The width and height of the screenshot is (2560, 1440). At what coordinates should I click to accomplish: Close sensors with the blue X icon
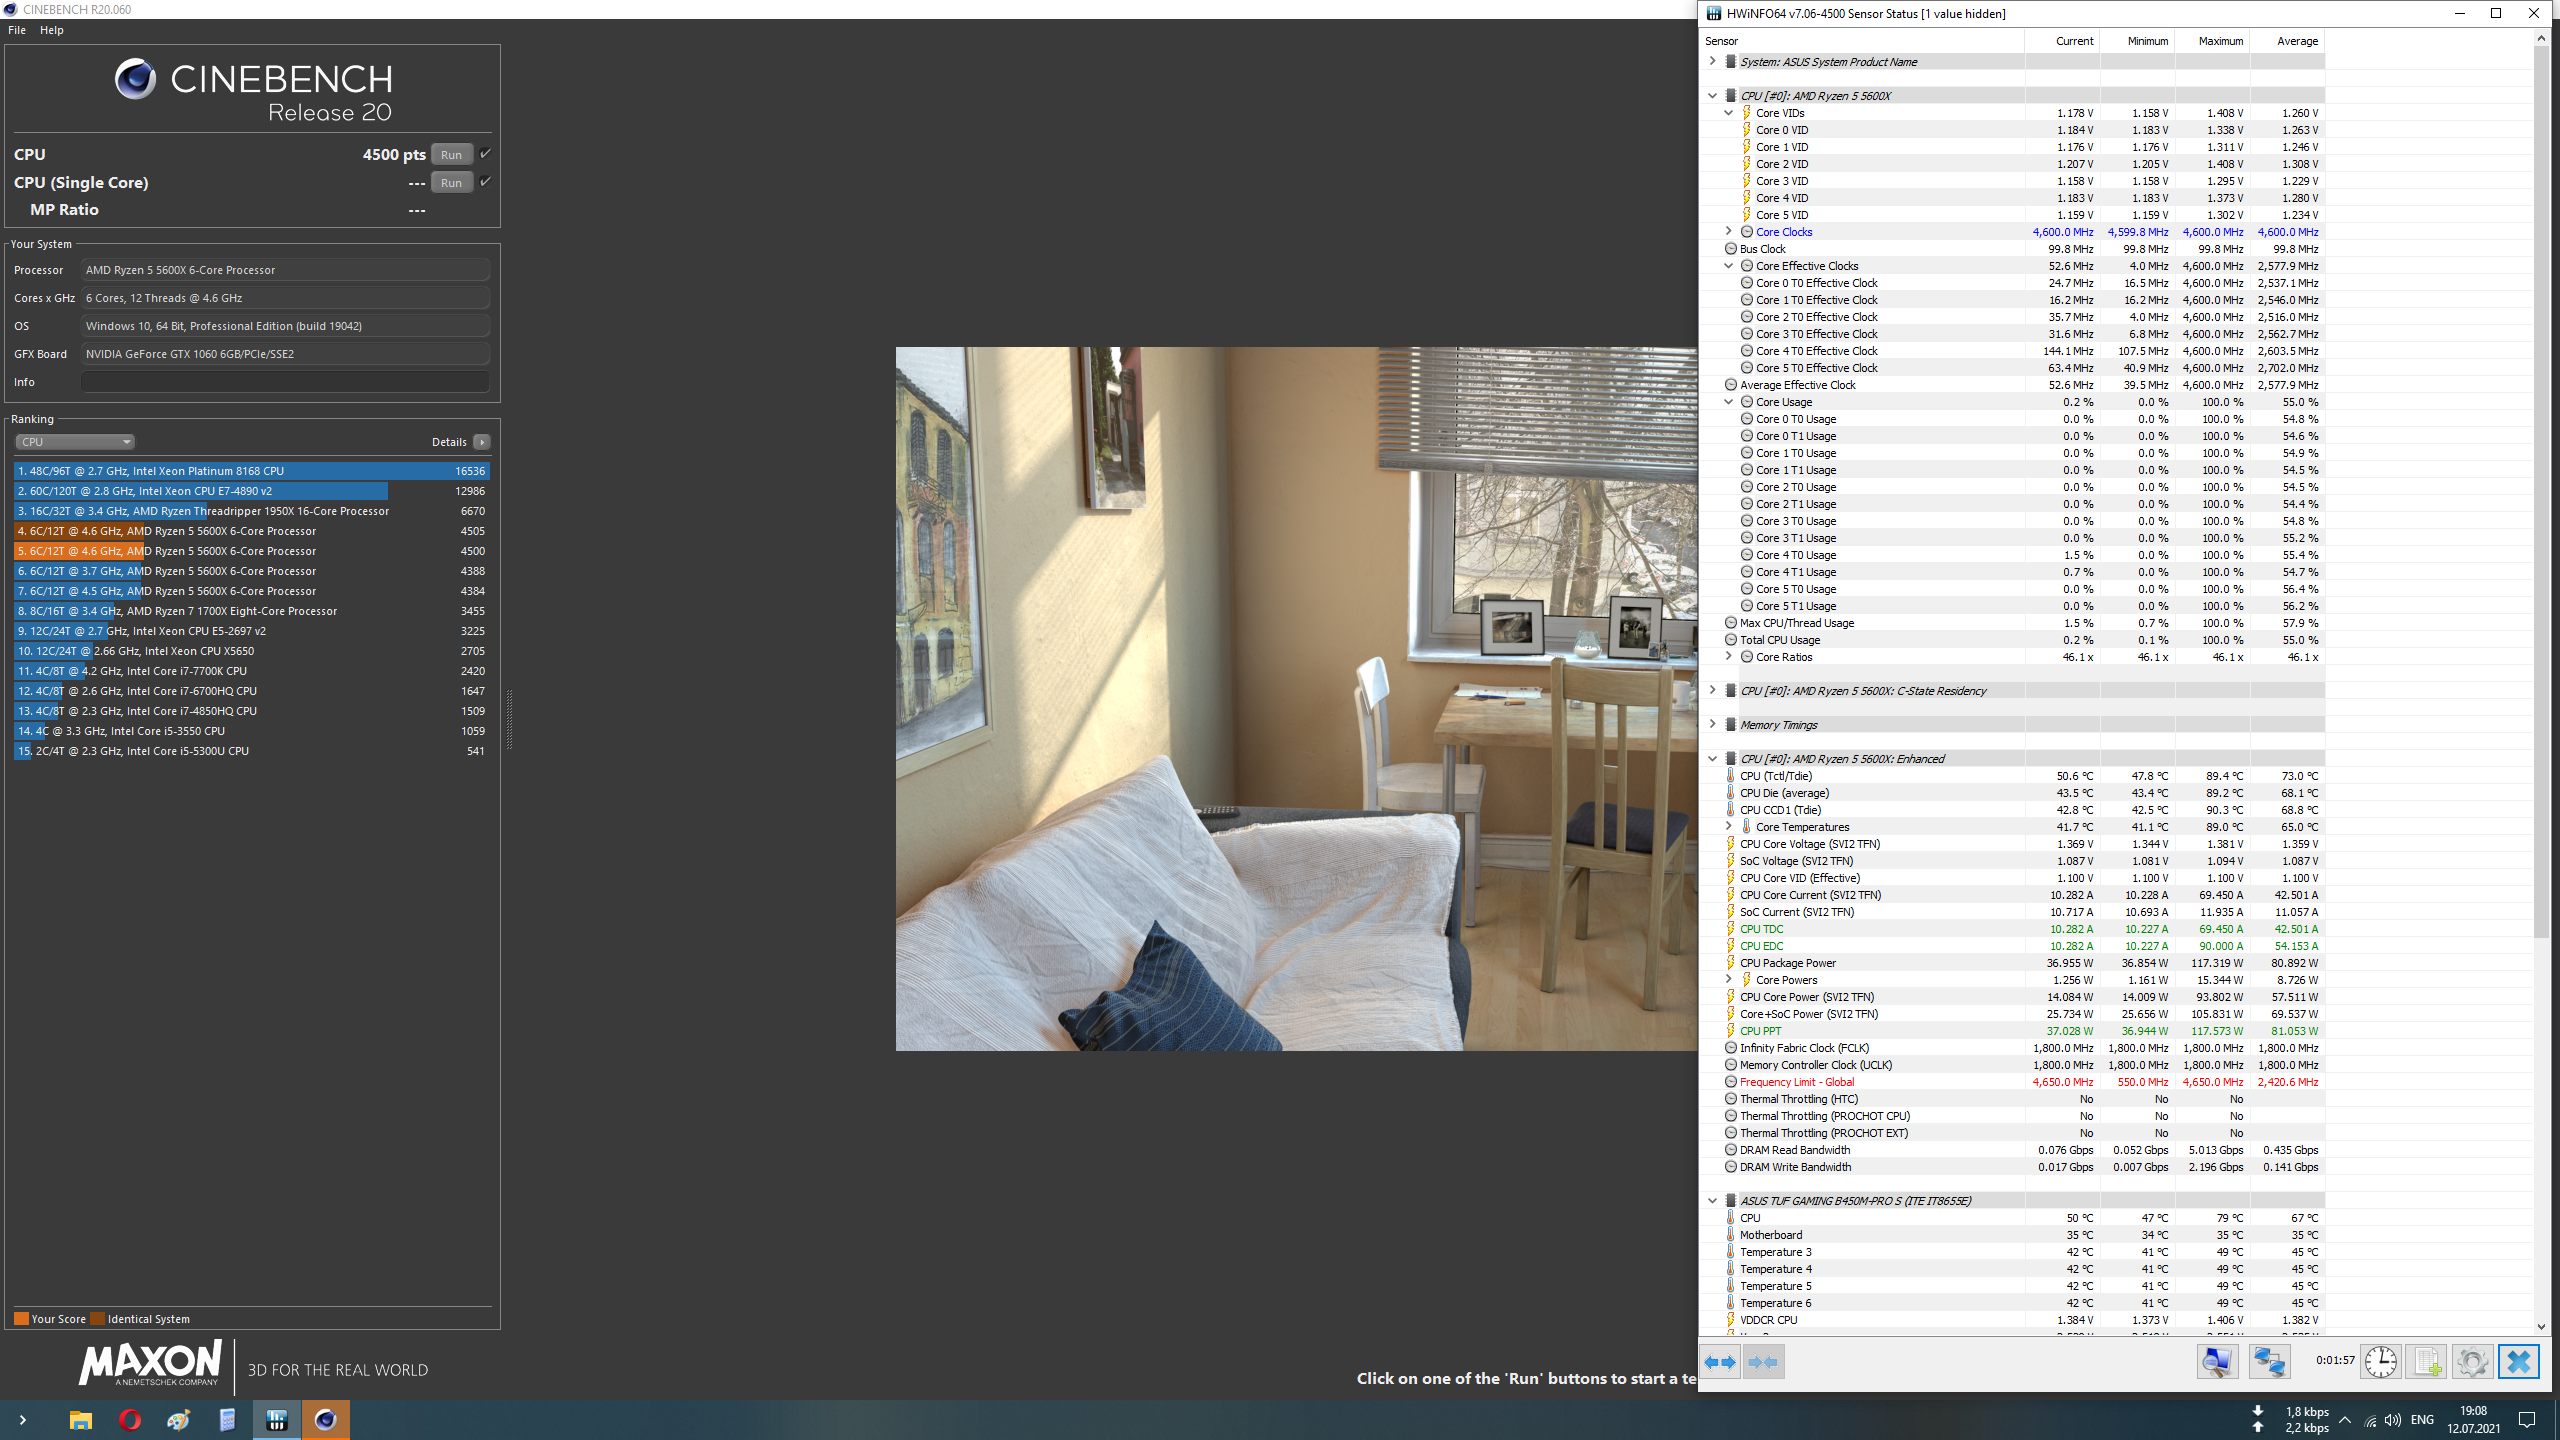(2518, 1362)
